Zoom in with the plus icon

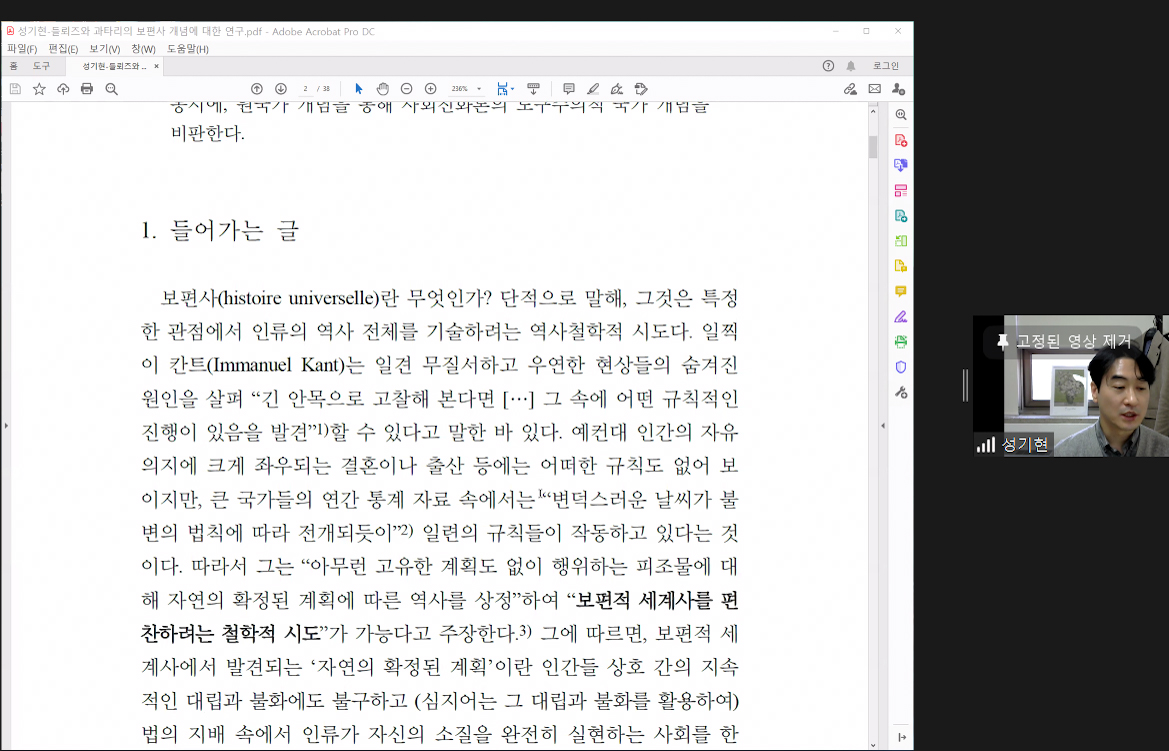pos(430,89)
